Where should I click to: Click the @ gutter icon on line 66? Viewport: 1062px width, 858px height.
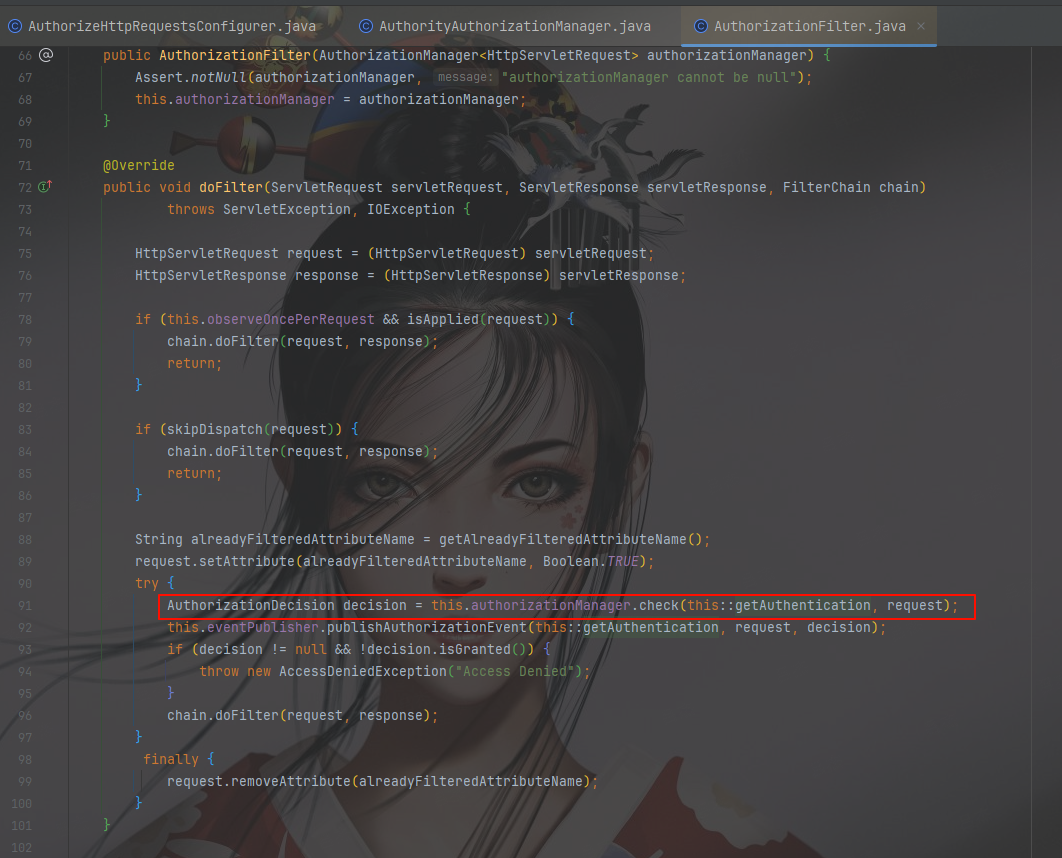[x=46, y=55]
